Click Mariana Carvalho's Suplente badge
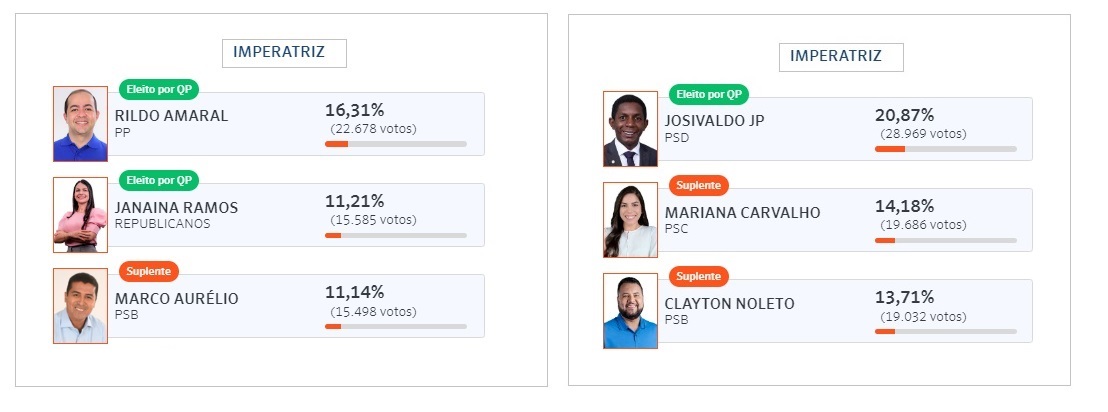The image size is (1108, 412). [699, 185]
